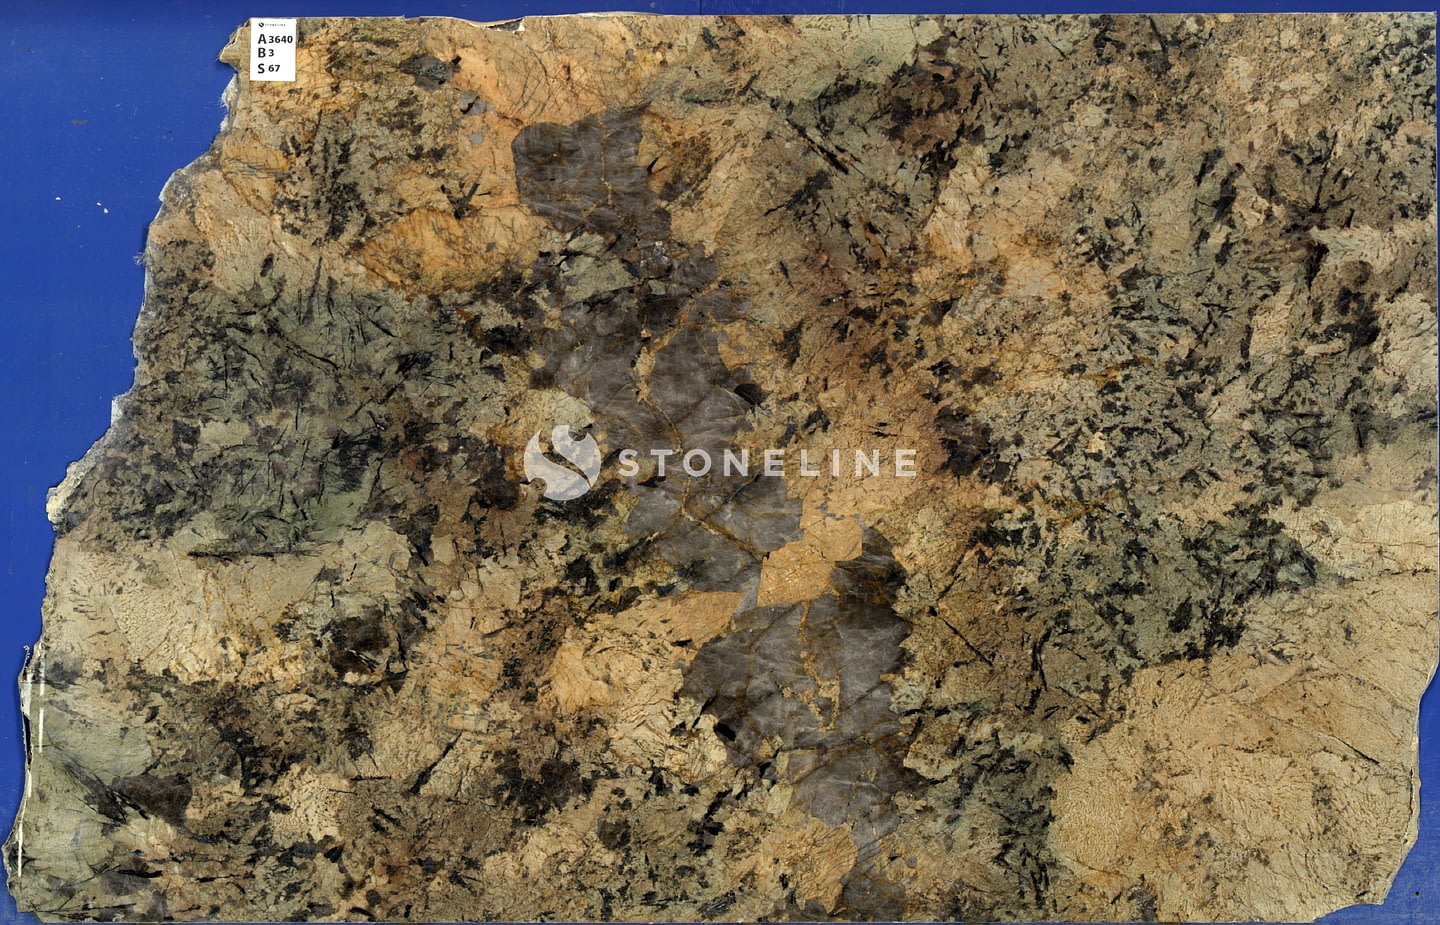Click the Stoneline swirl logo in the watermark

(x=562, y=462)
